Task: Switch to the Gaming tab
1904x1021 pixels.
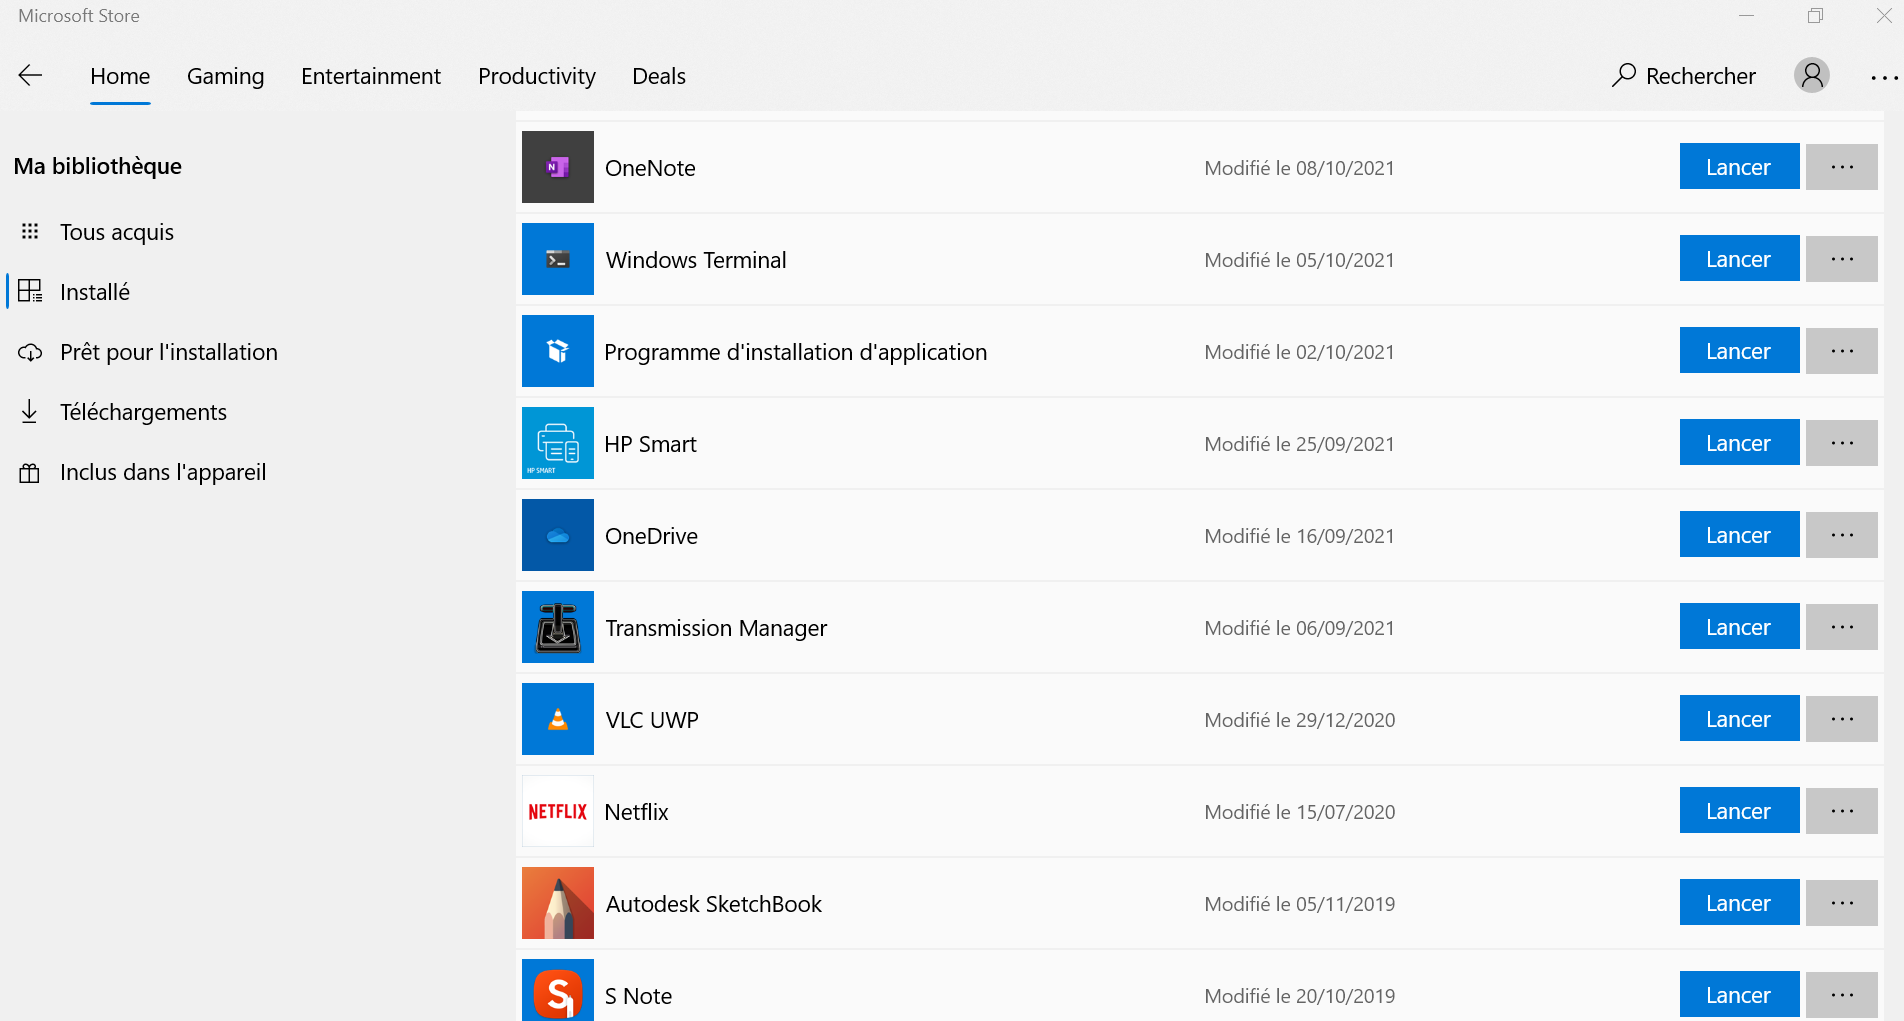Action: (x=225, y=77)
